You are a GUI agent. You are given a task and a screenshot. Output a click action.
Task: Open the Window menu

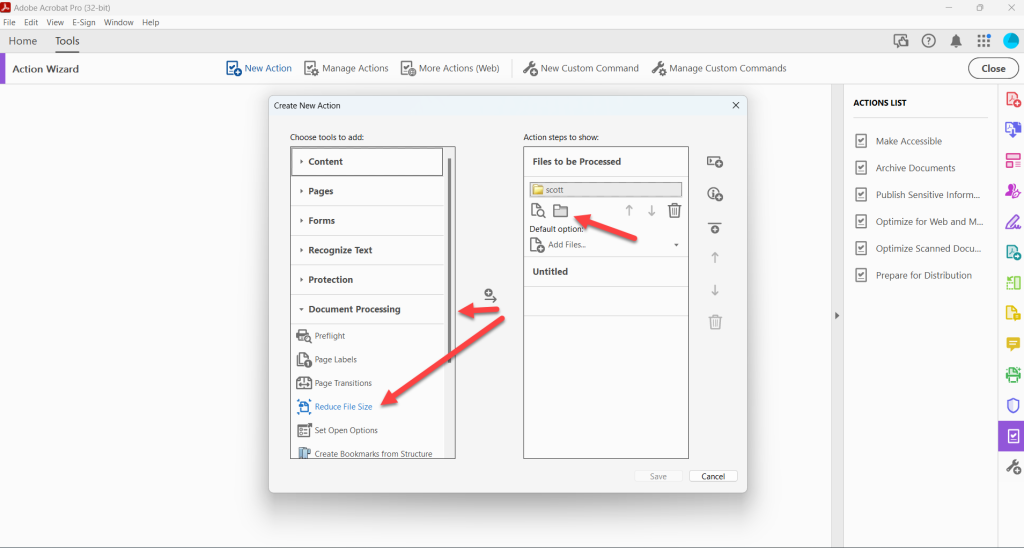coord(118,22)
